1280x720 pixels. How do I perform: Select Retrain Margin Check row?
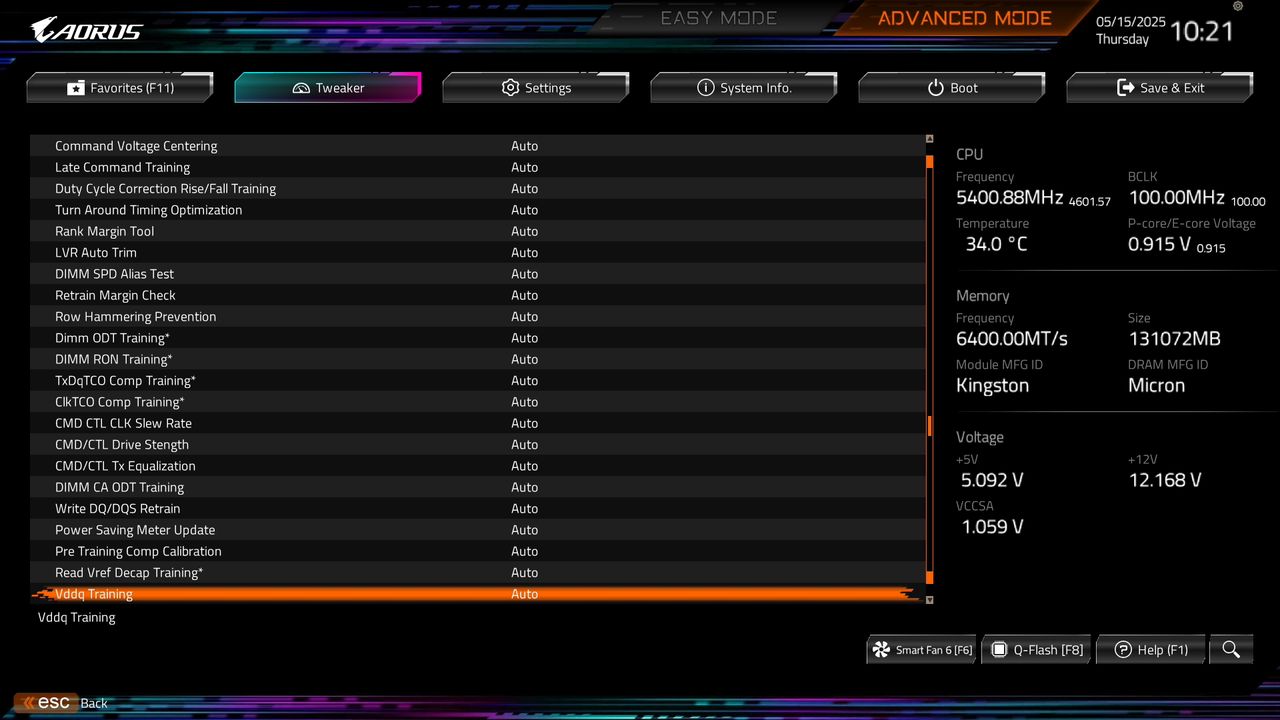coord(477,295)
